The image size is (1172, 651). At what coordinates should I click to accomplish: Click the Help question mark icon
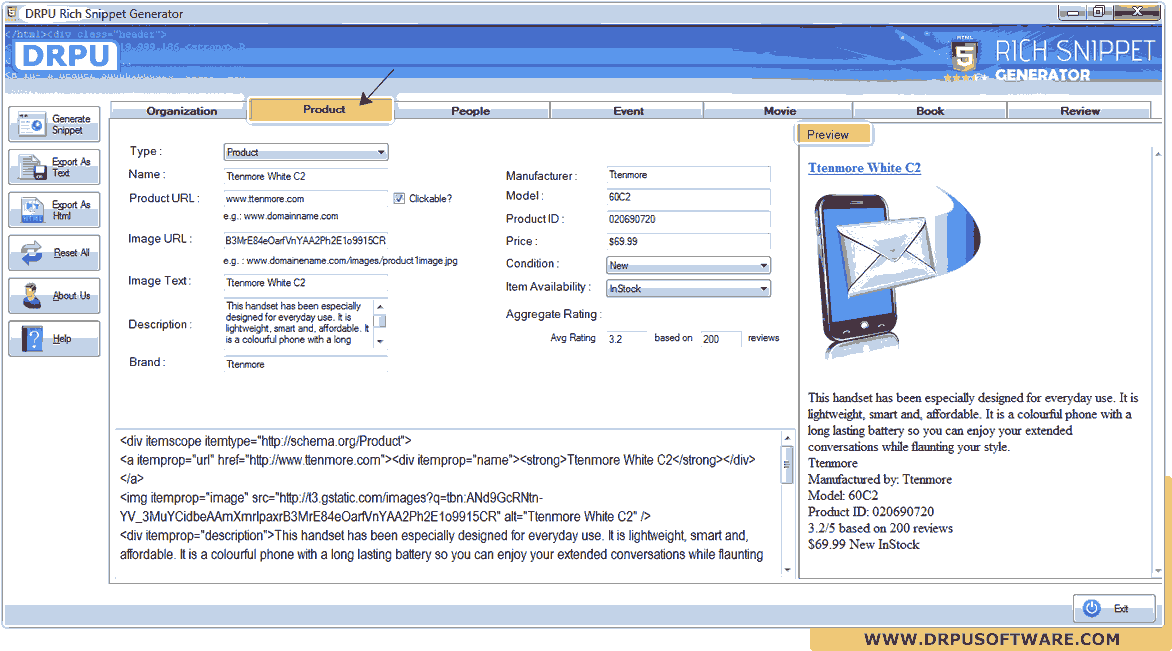33,339
